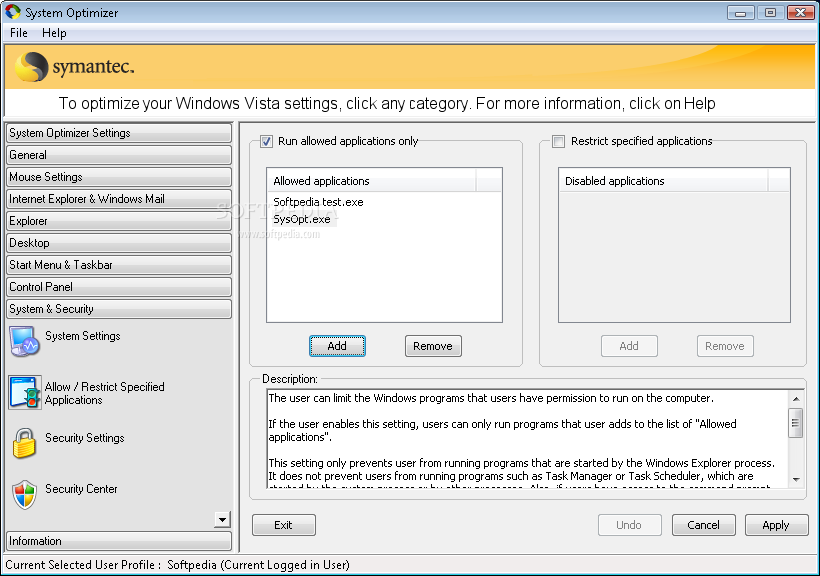Screen dimensions: 820x576
Task: Click the Undo button
Action: pyautogui.click(x=629, y=525)
